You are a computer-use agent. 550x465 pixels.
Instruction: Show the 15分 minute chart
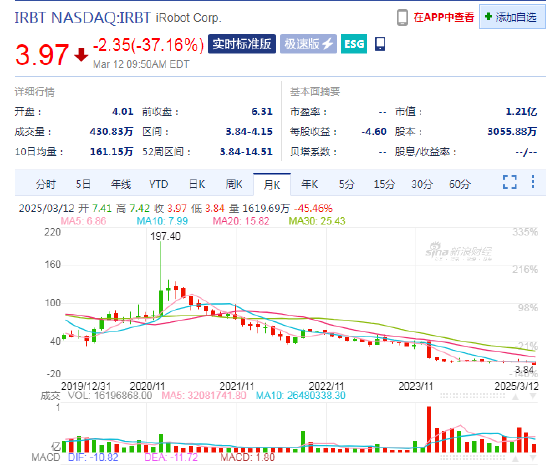click(x=384, y=184)
